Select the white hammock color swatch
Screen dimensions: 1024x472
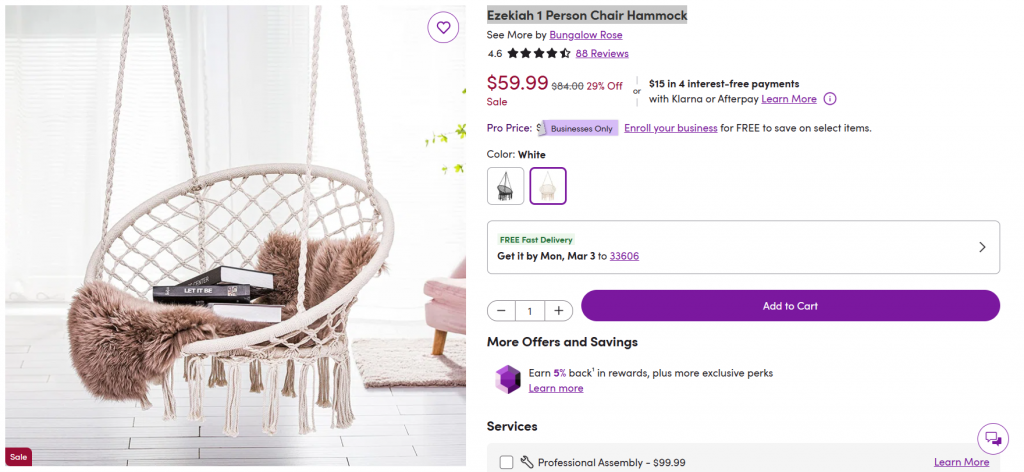pyautogui.click(x=548, y=186)
